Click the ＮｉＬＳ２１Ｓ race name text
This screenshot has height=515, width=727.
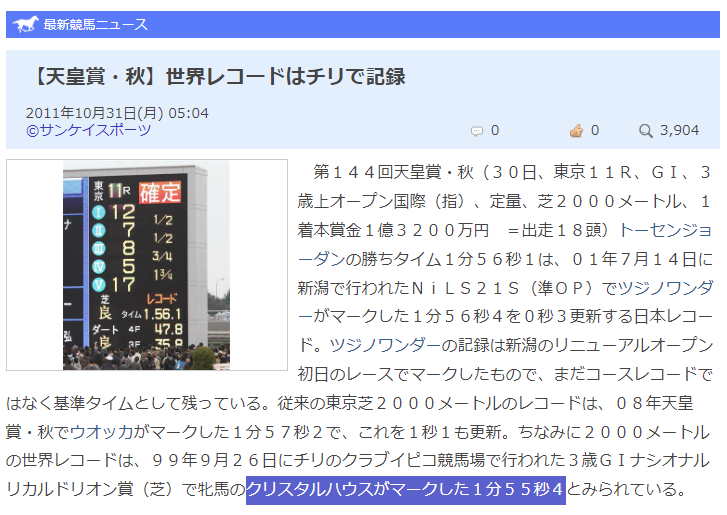pos(467,287)
